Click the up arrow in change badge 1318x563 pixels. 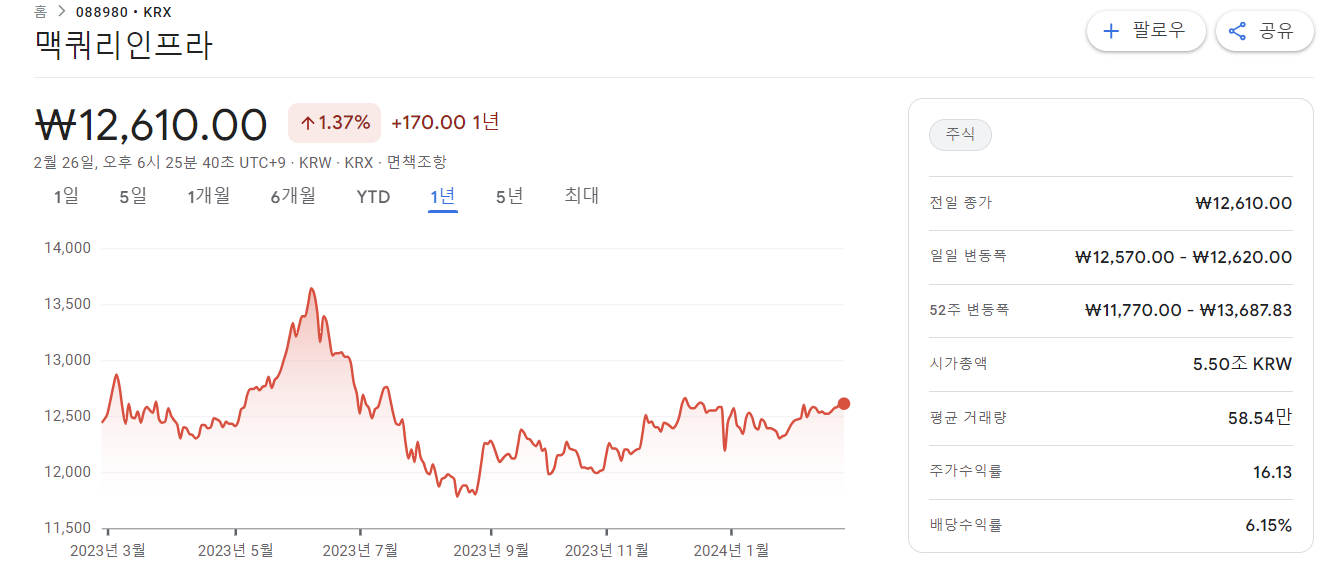tap(307, 123)
